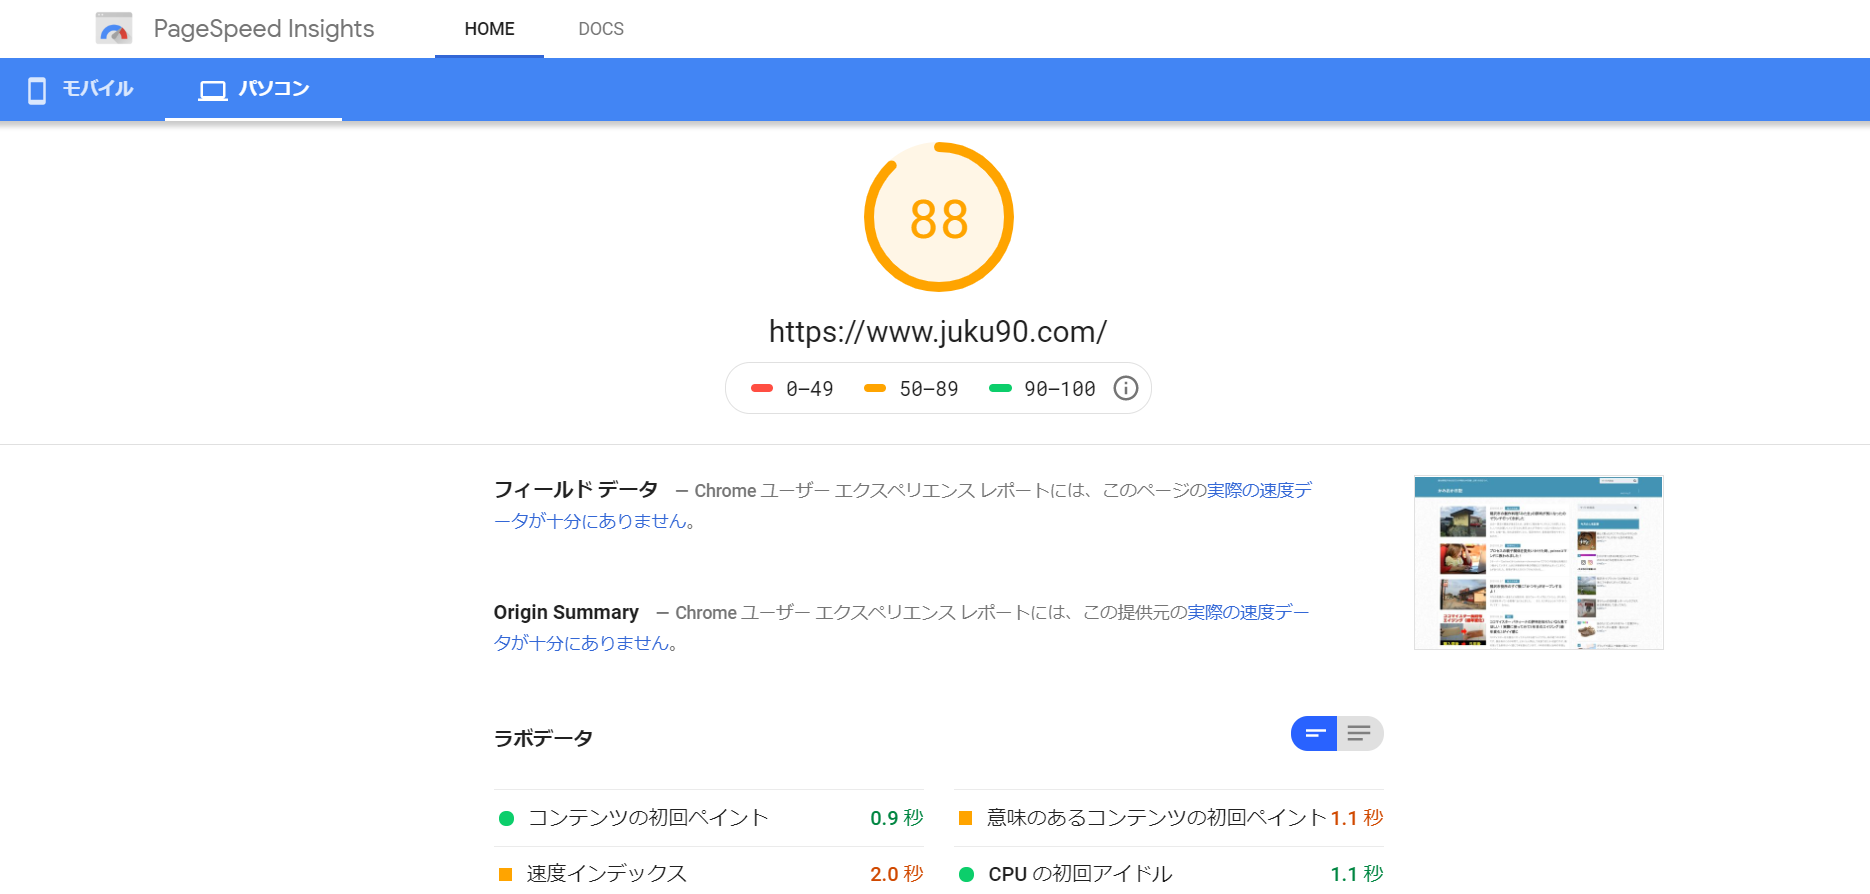This screenshot has height=894, width=1870.
Task: Click green dot beside CPU の初回アイドル
Action: coord(966,874)
